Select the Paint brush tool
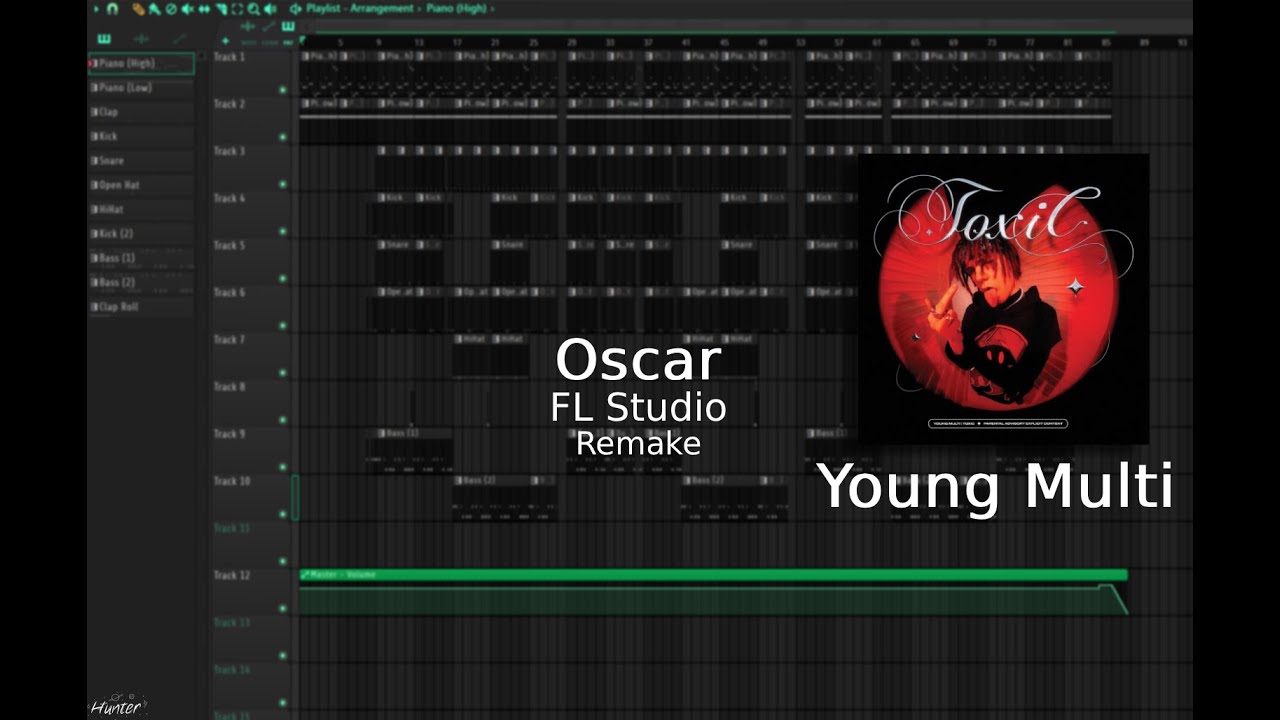The image size is (1280, 720). (155, 9)
